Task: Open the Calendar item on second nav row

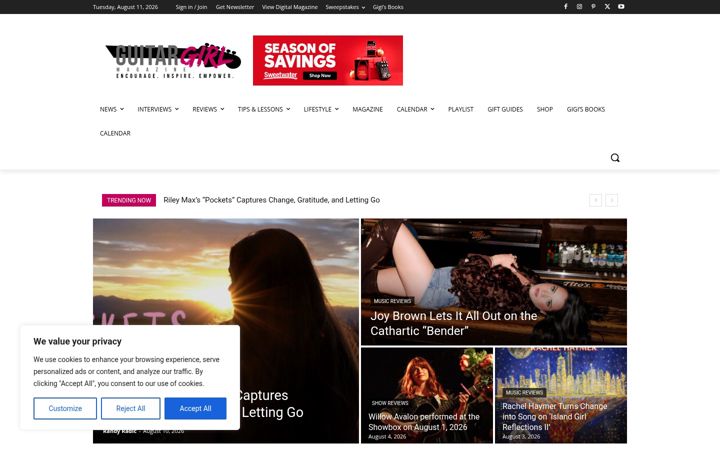Action: [115, 133]
